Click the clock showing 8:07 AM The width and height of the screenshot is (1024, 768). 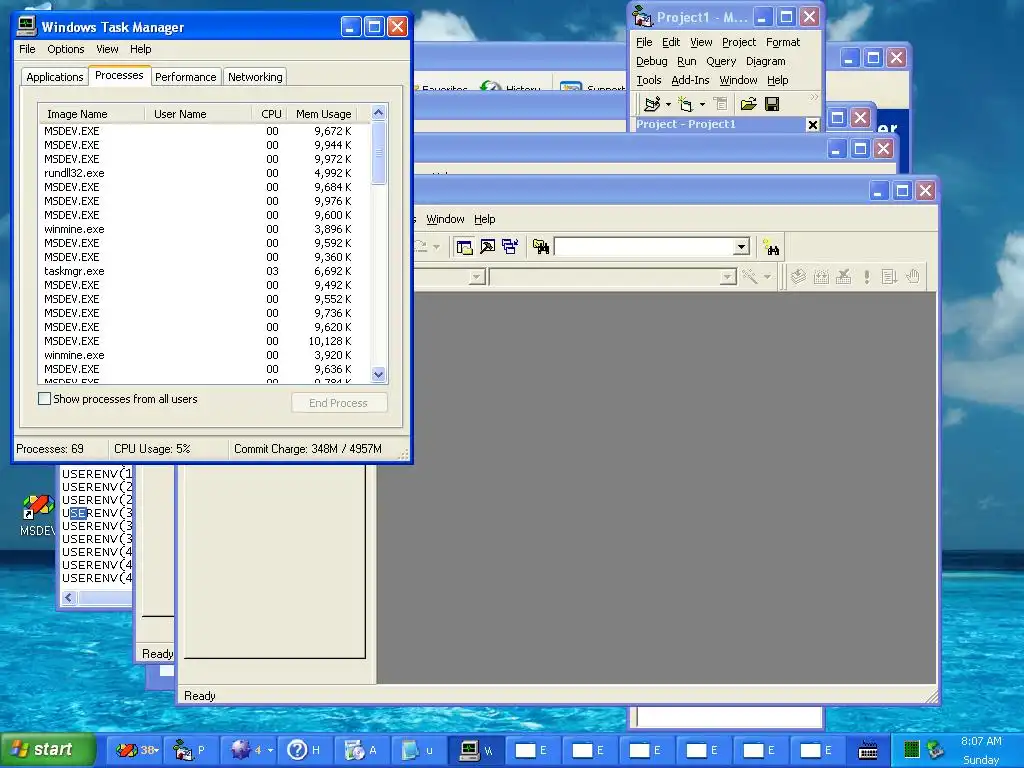tap(981, 741)
